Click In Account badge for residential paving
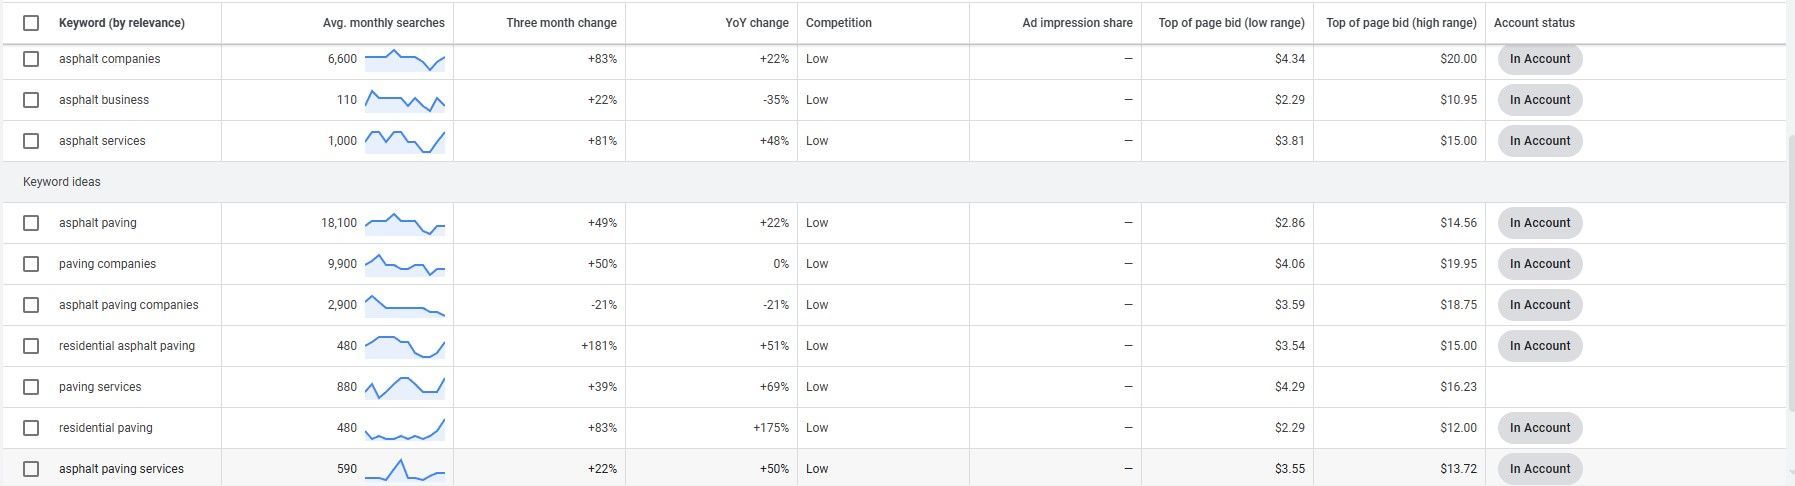 [1540, 428]
